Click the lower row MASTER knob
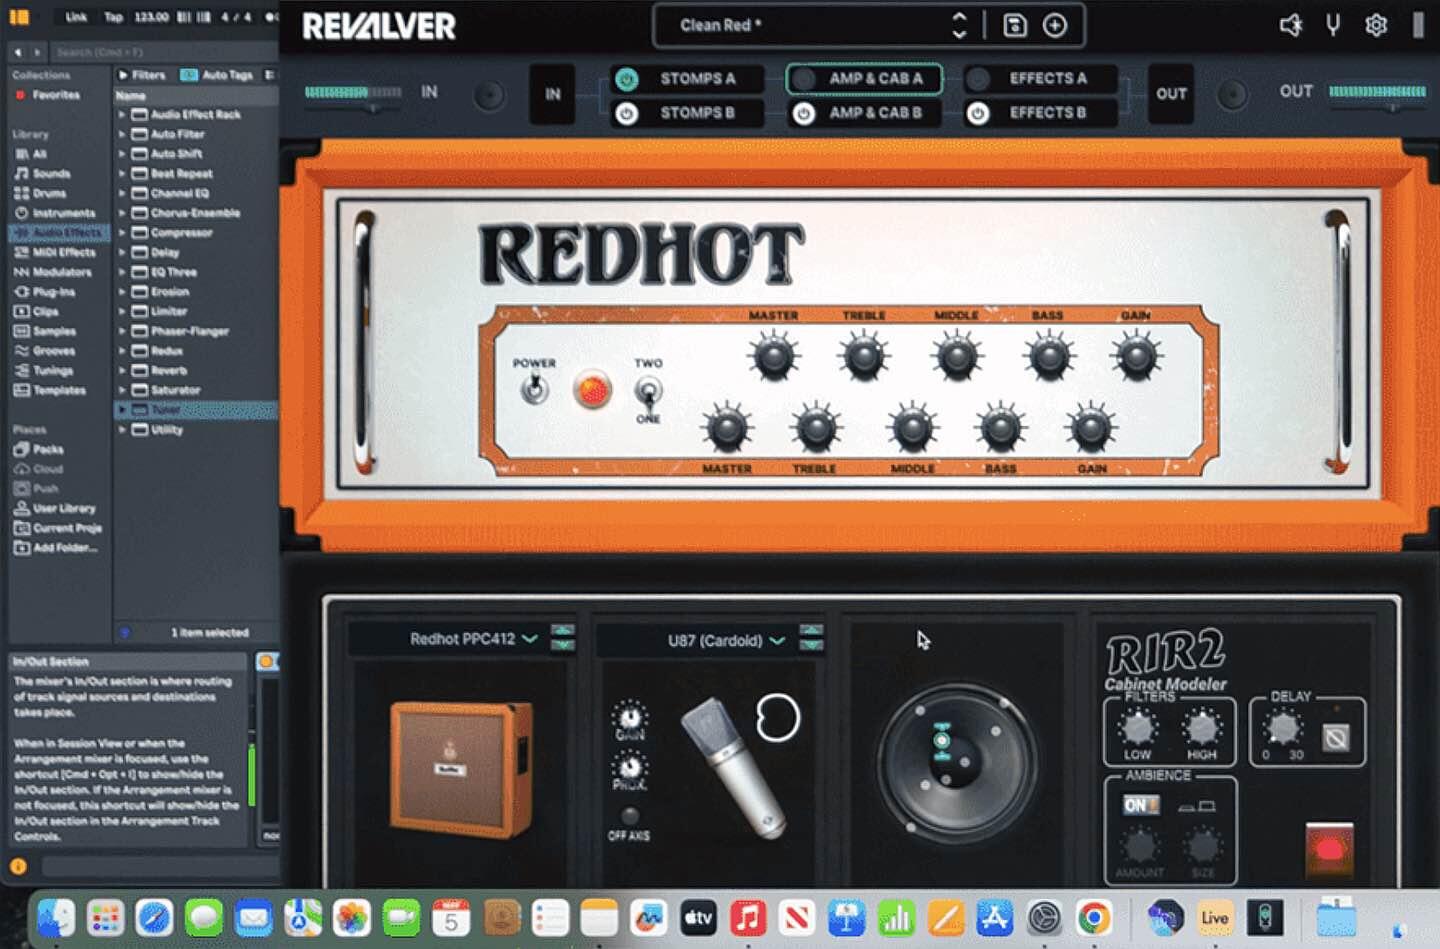The width and height of the screenshot is (1440, 949). coord(727,429)
